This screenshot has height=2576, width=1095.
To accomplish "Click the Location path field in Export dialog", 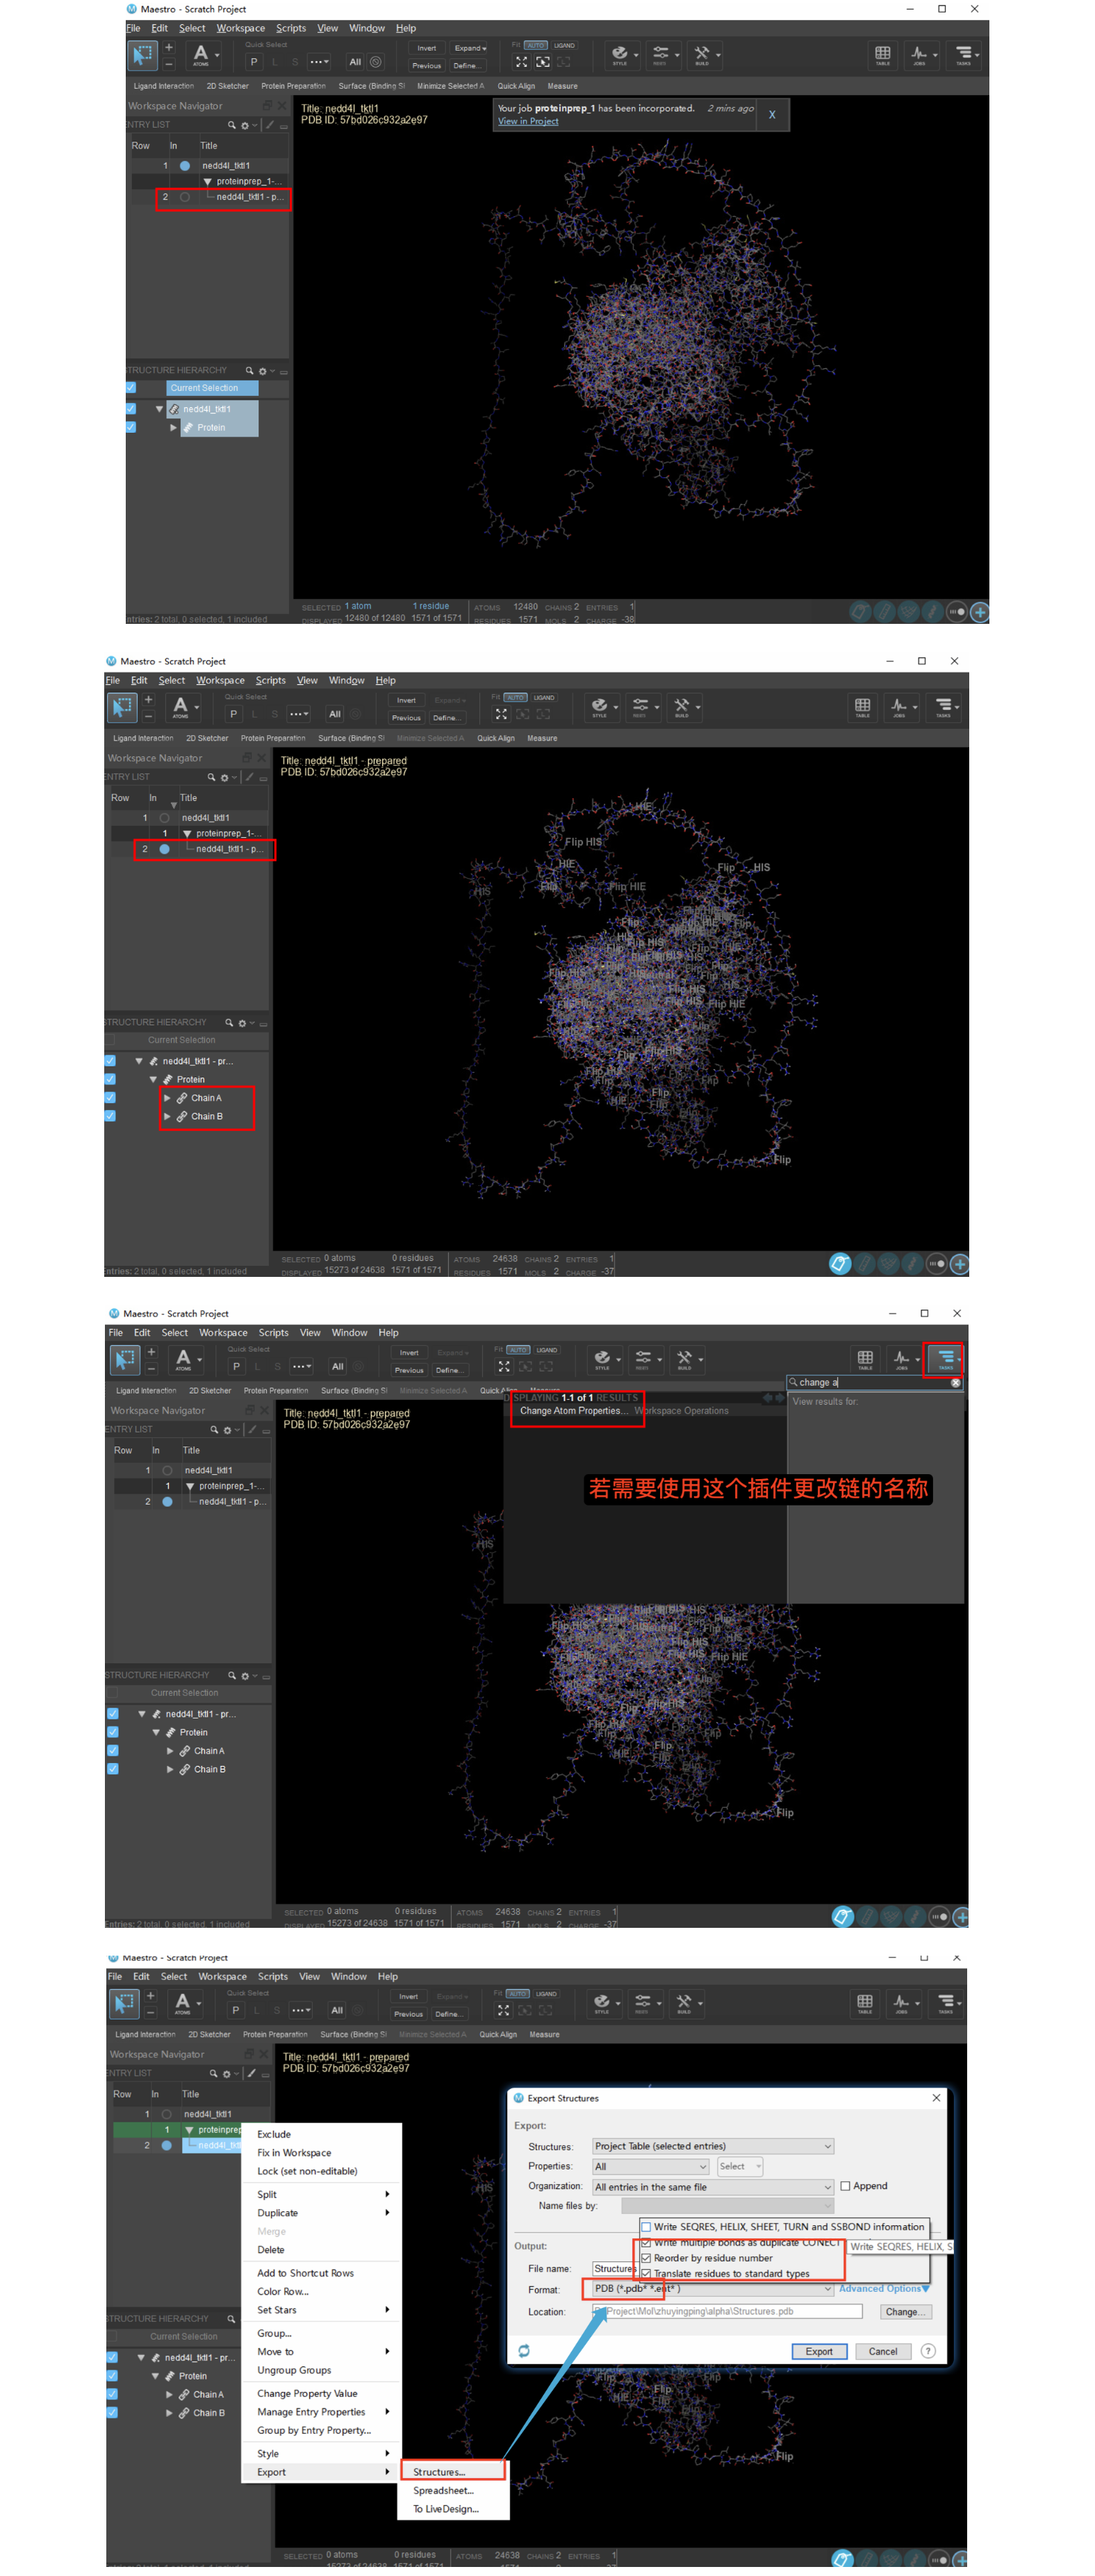I will tap(727, 2311).
